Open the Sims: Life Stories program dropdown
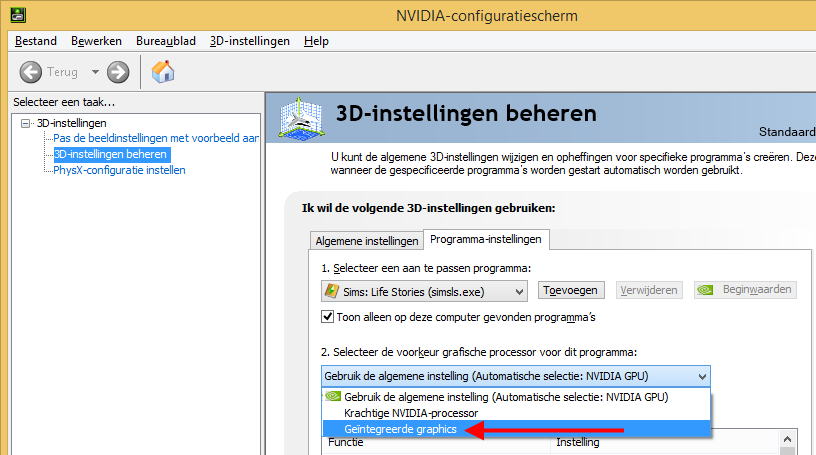 pos(424,292)
